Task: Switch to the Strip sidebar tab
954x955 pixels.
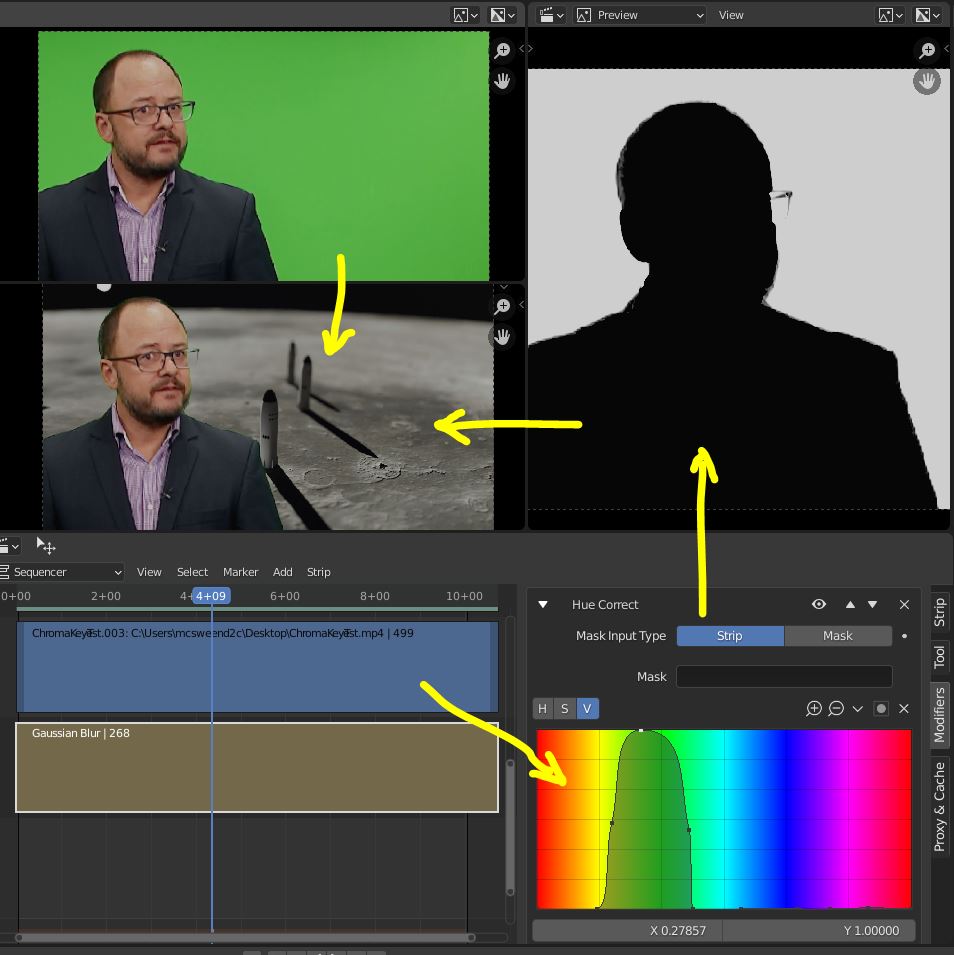Action: (939, 612)
